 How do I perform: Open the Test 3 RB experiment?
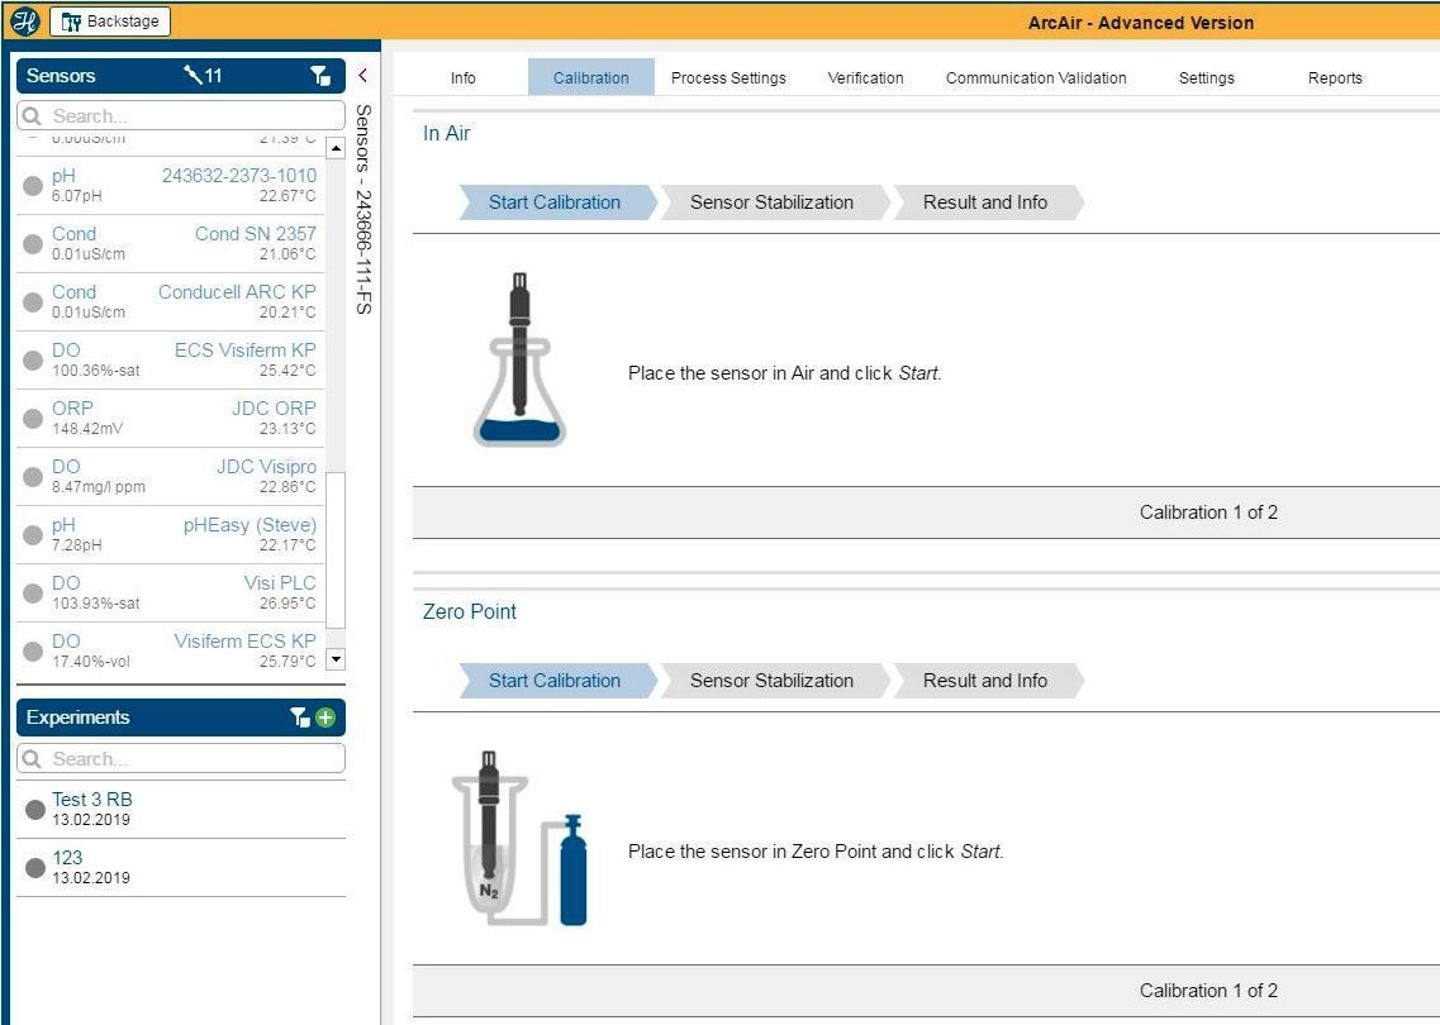tap(181, 809)
